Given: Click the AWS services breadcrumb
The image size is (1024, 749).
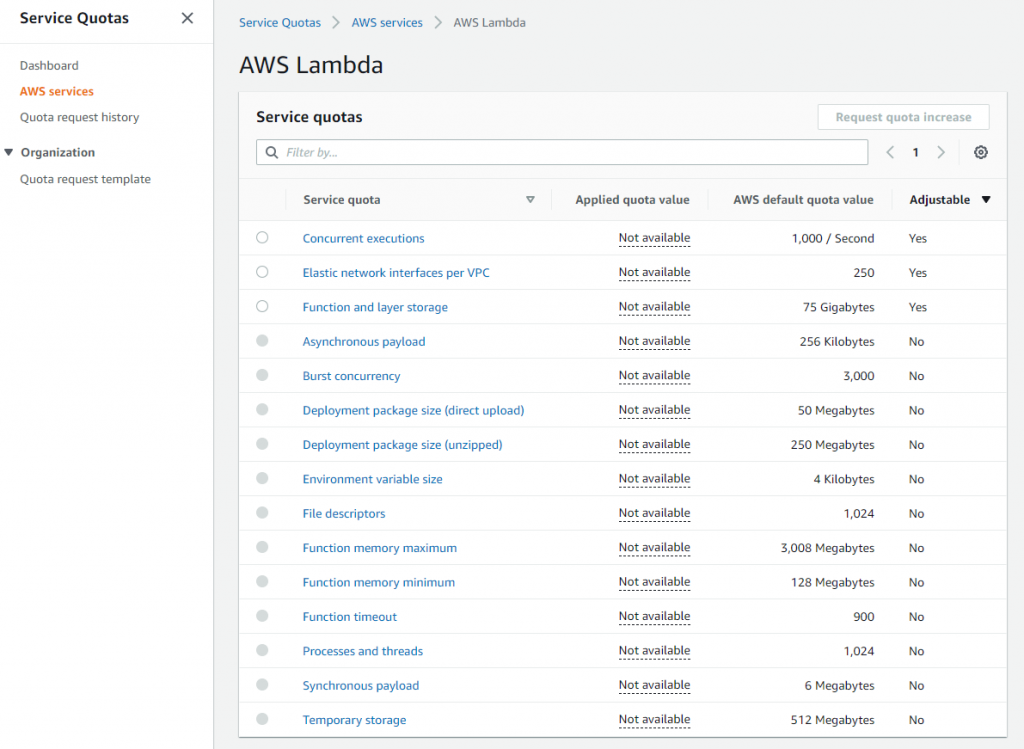Looking at the screenshot, I should click(x=387, y=22).
